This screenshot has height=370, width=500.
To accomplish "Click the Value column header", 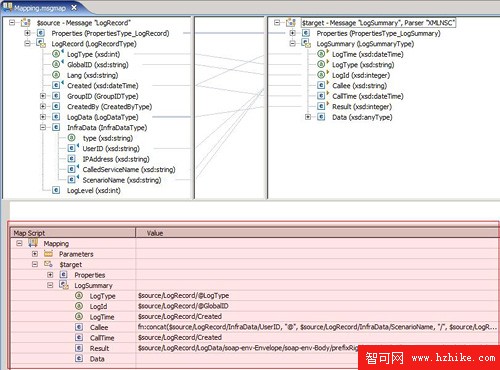I will 318,233.
